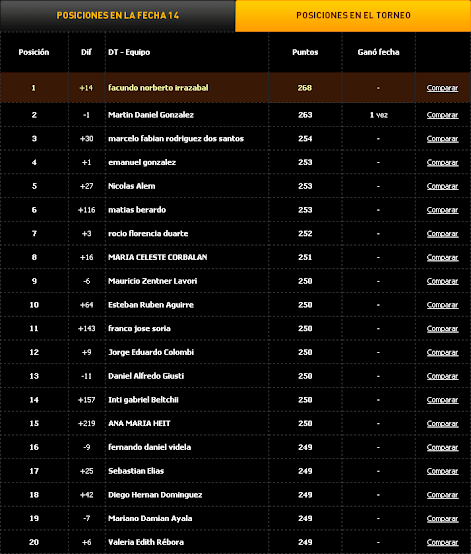Click the name Diego Hernan Dominguez
The width and height of the screenshot is (471, 554).
(155, 495)
